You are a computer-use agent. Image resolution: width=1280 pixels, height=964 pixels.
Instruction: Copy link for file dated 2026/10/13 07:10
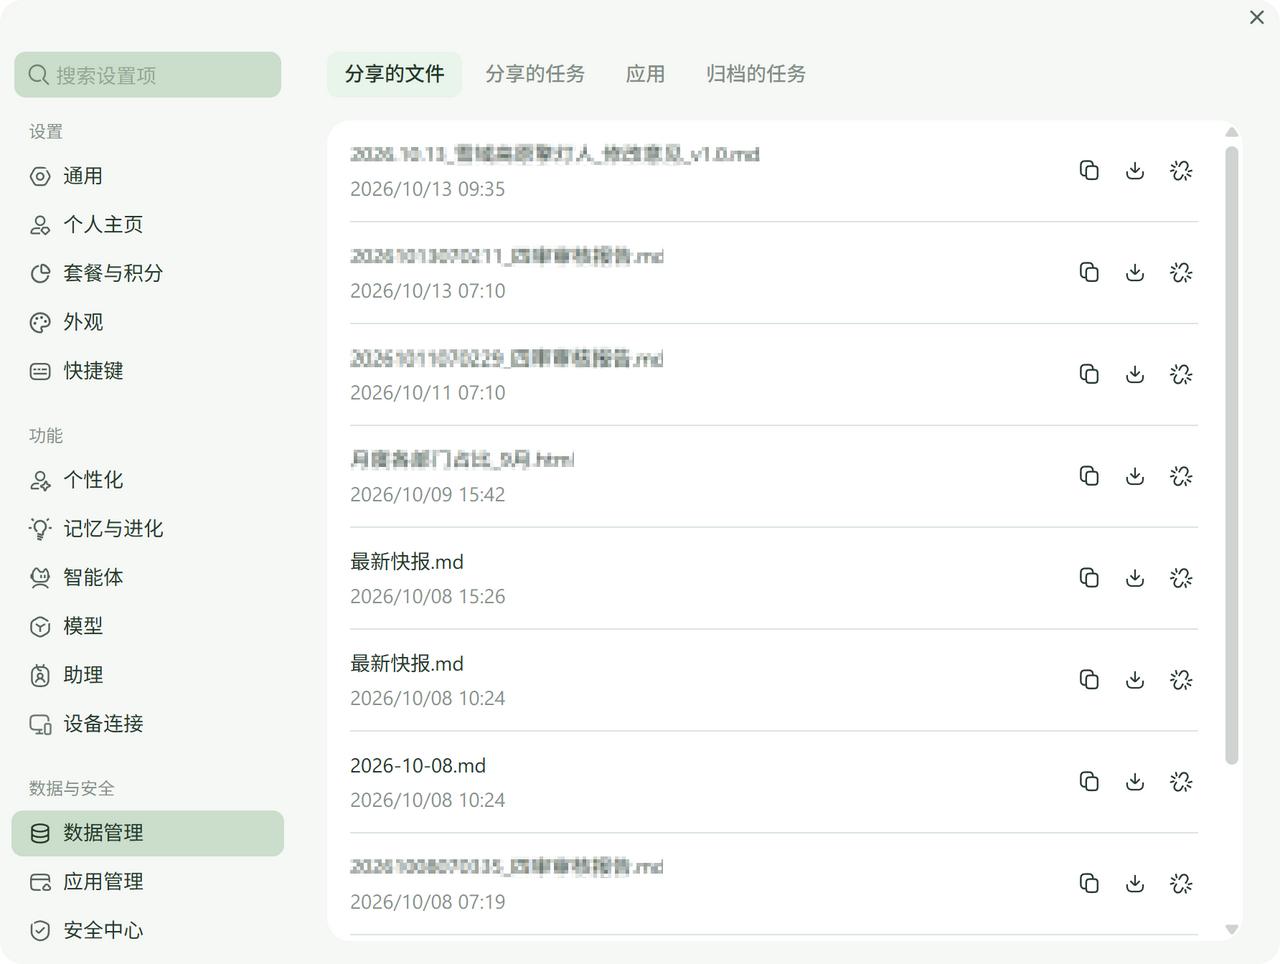[x=1089, y=272]
